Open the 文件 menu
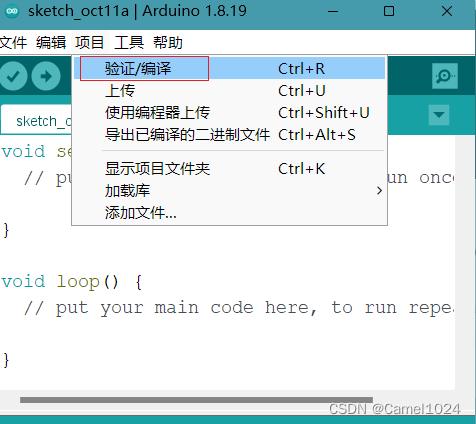476x424 pixels. point(13,43)
